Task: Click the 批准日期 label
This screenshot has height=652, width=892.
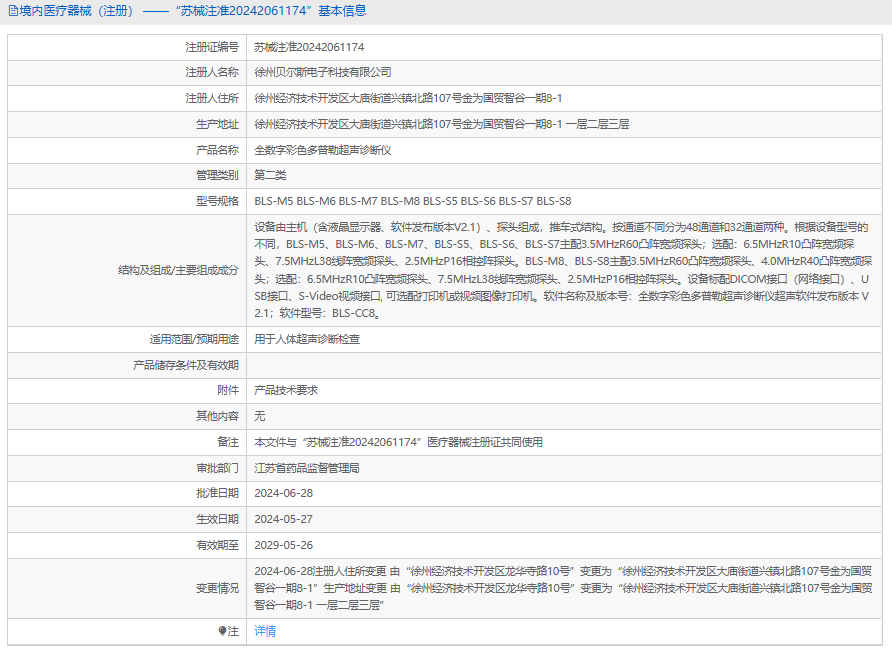Action: point(217,493)
